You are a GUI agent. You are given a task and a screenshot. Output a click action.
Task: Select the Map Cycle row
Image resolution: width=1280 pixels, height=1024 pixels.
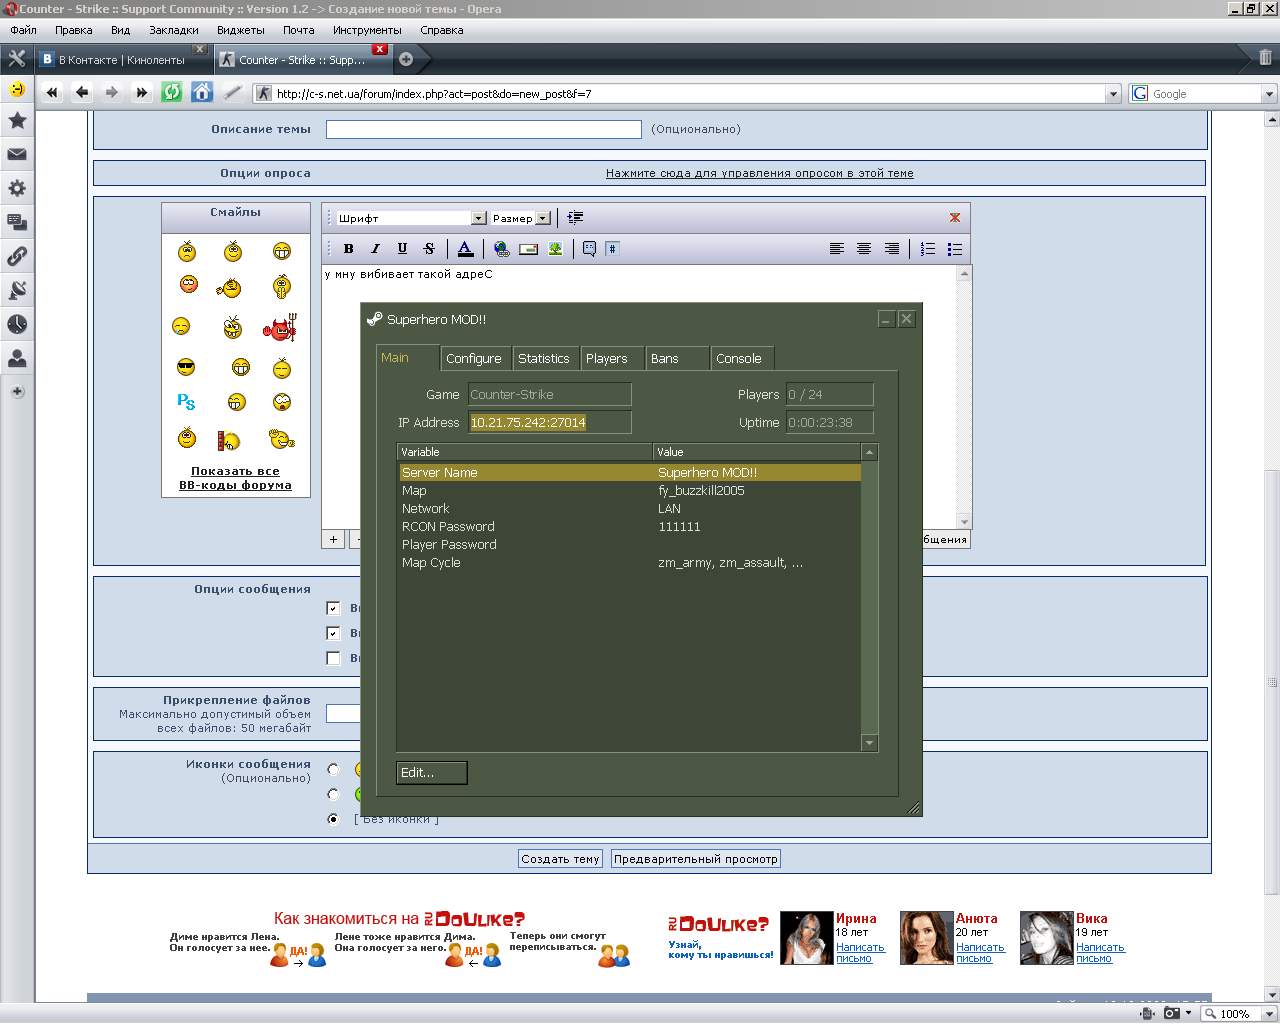coord(629,563)
